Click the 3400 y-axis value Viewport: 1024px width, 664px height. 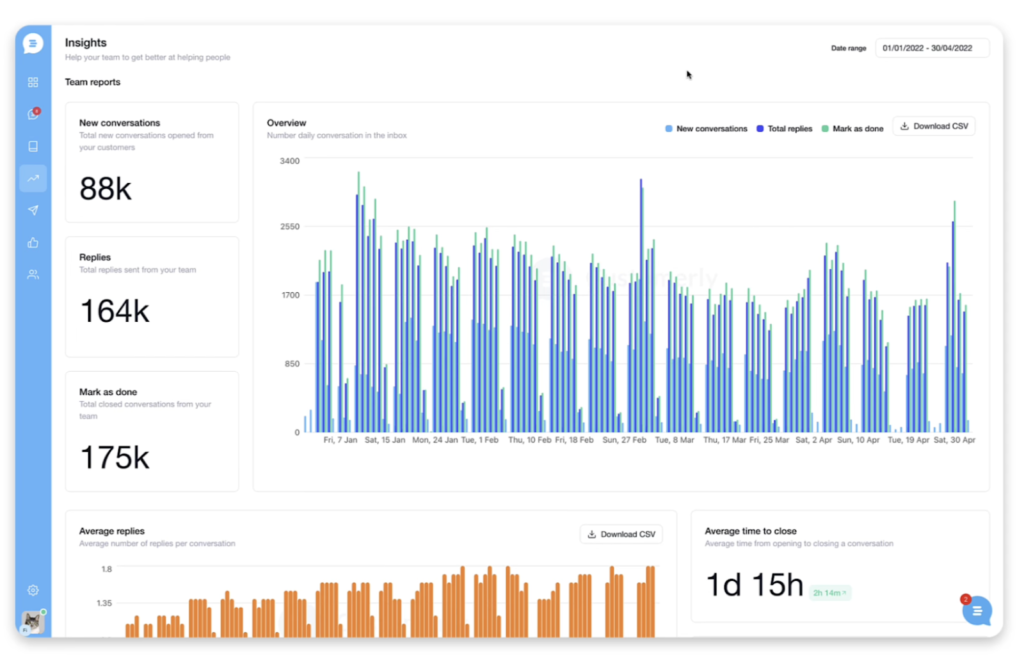click(x=289, y=161)
